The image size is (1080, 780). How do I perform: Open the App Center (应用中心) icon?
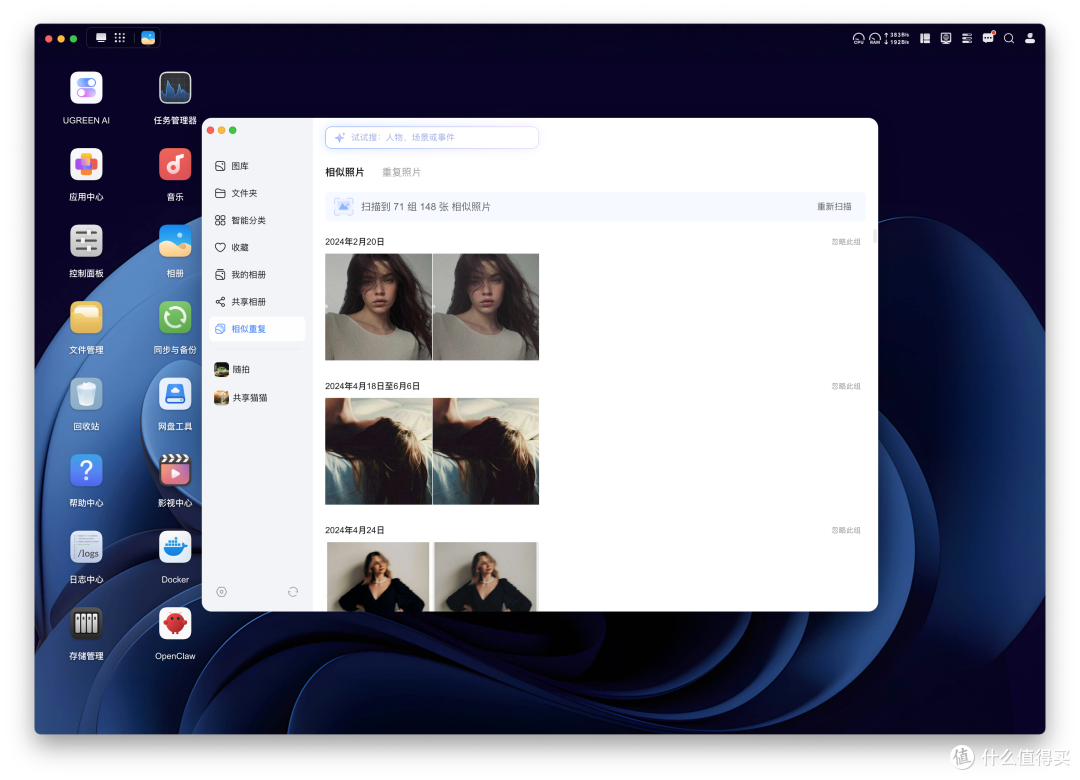[x=86, y=165]
